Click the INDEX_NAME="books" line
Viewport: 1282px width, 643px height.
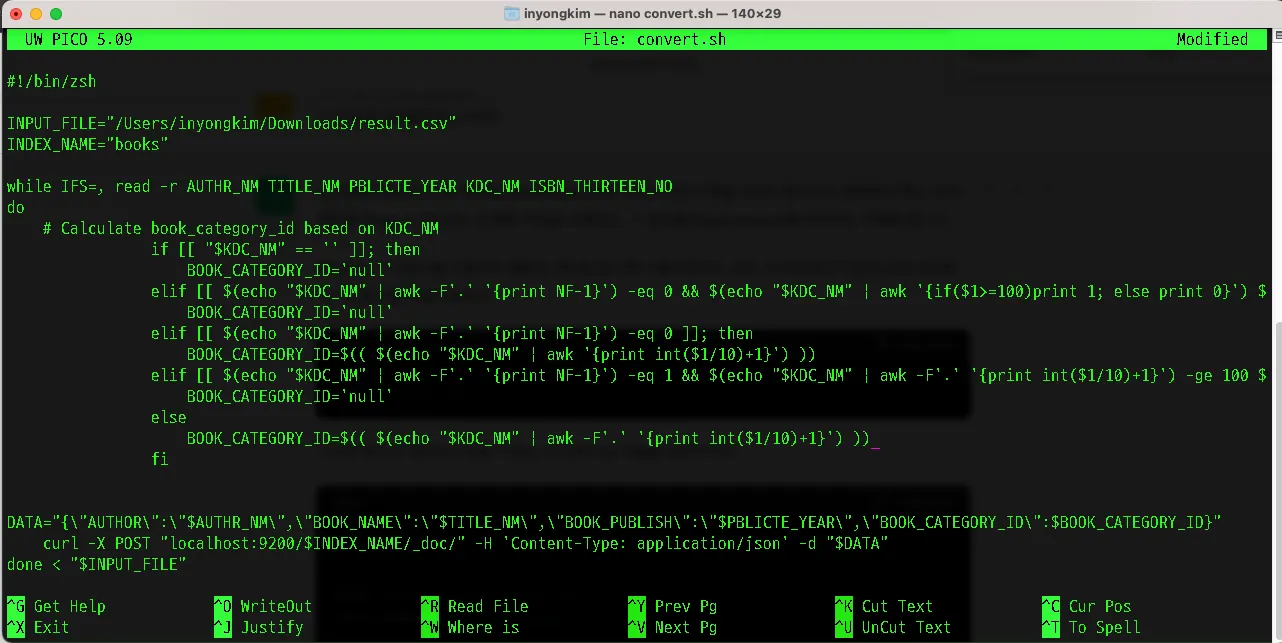pyautogui.click(x=88, y=144)
